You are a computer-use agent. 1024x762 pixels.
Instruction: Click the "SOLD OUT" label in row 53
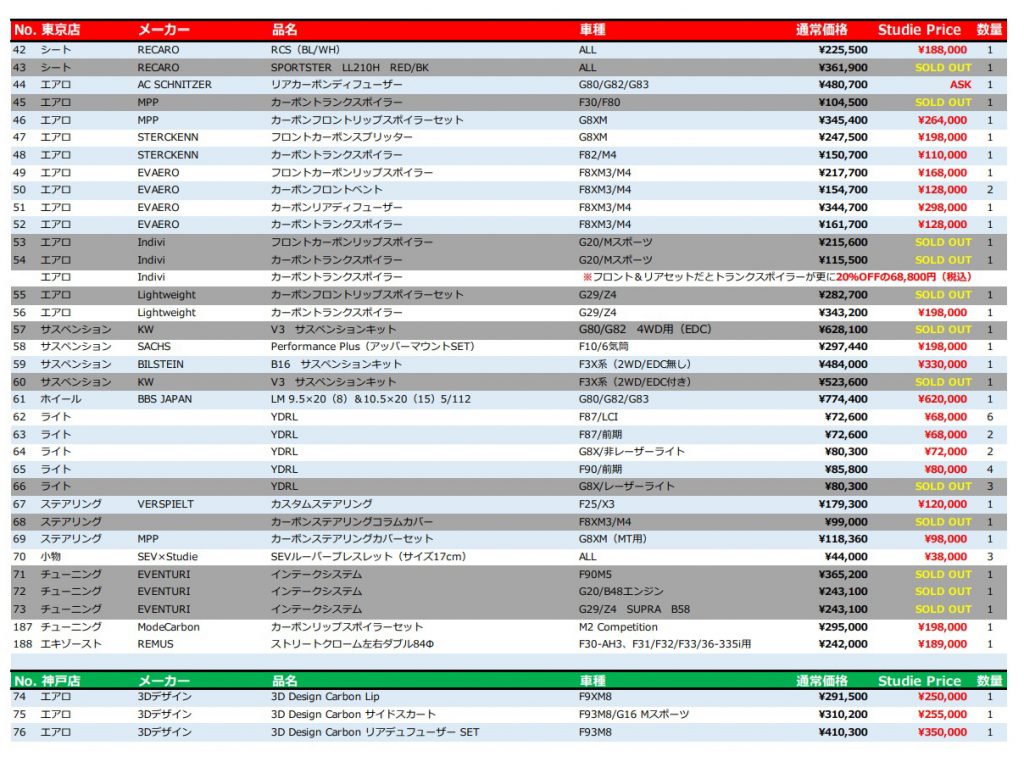943,242
